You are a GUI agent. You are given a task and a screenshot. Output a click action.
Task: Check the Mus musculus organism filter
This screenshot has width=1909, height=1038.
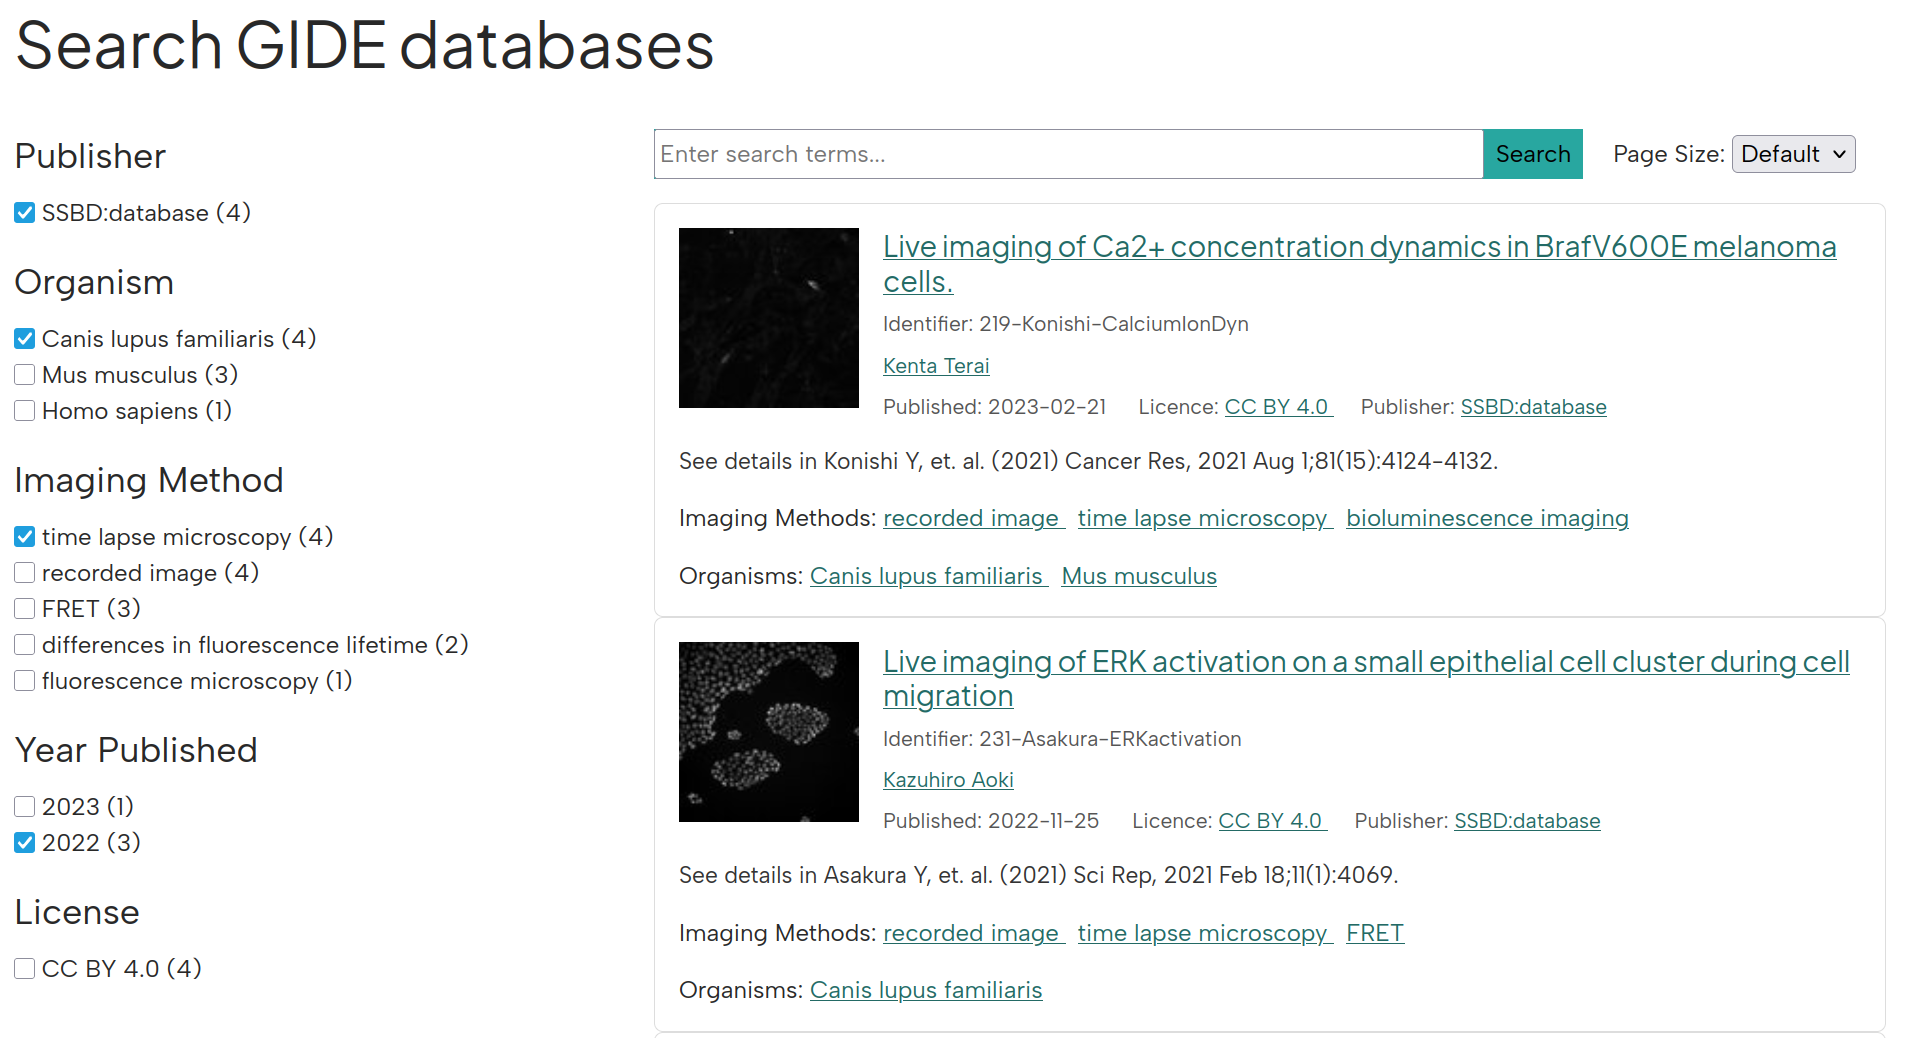point(25,375)
